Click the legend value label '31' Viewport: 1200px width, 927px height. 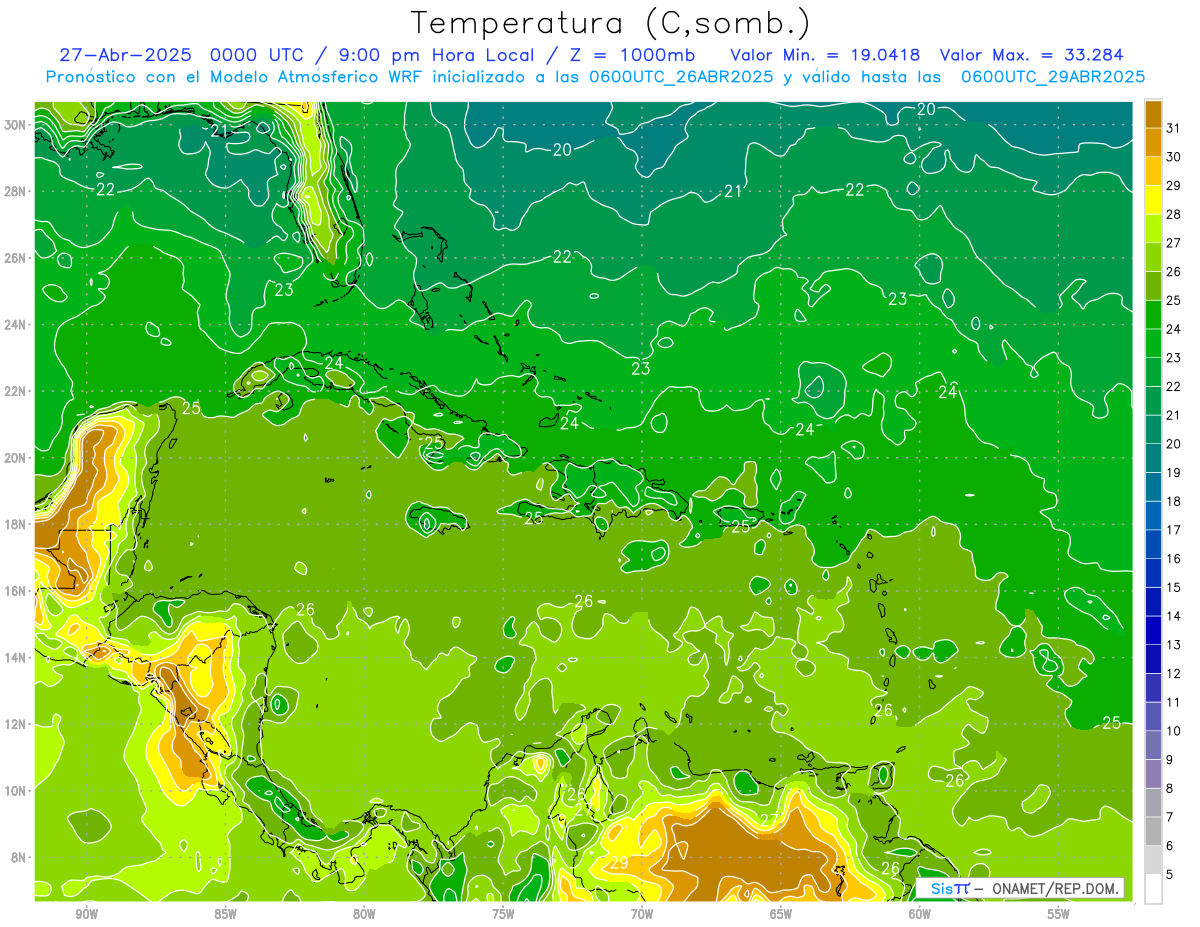(1175, 127)
